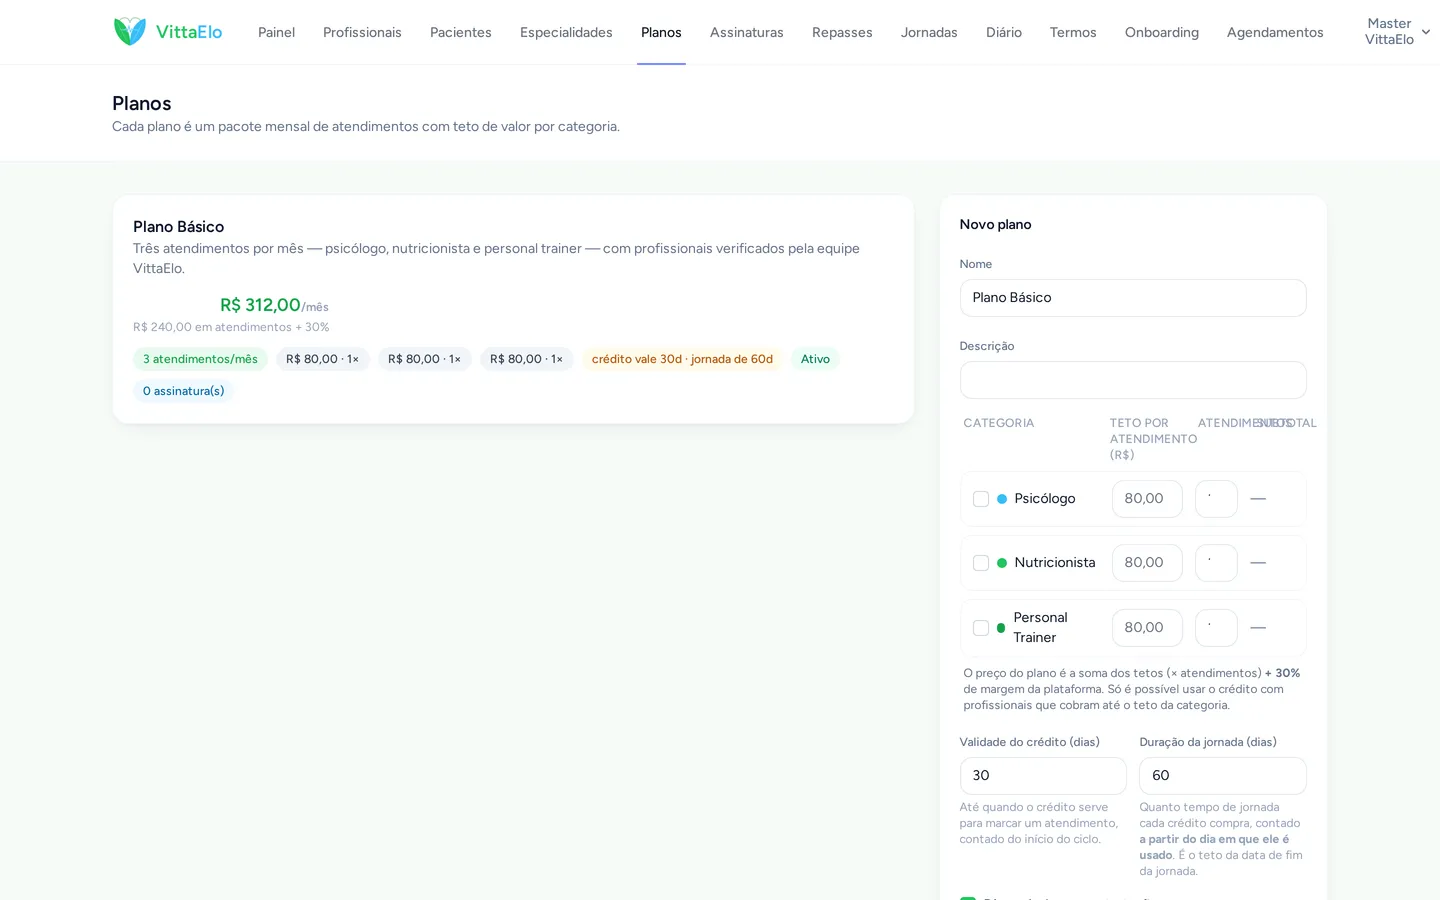Click the Duração da jornada field
Image resolution: width=1440 pixels, height=900 pixels.
[x=1223, y=776]
